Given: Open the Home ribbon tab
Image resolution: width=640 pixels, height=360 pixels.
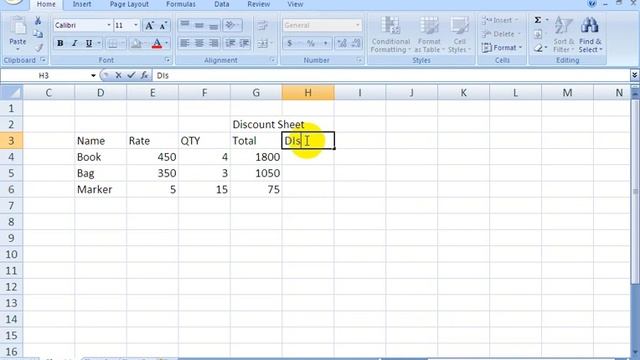Looking at the screenshot, I should [46, 4].
